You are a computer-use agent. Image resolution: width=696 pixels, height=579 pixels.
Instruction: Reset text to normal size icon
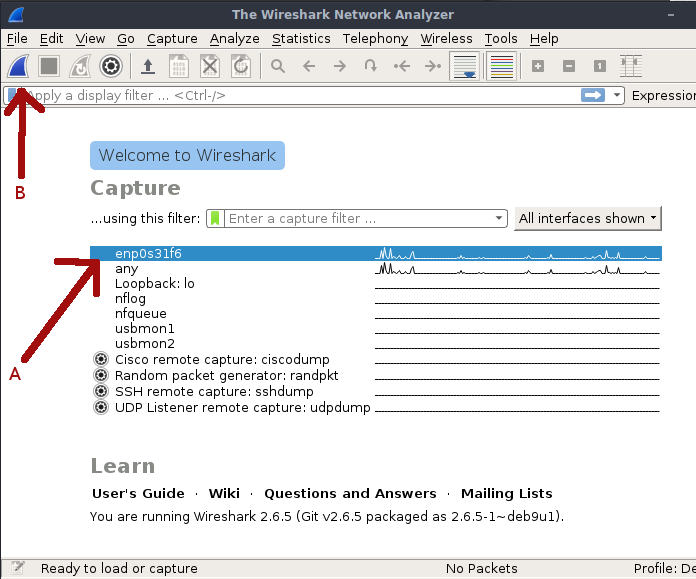(600, 67)
